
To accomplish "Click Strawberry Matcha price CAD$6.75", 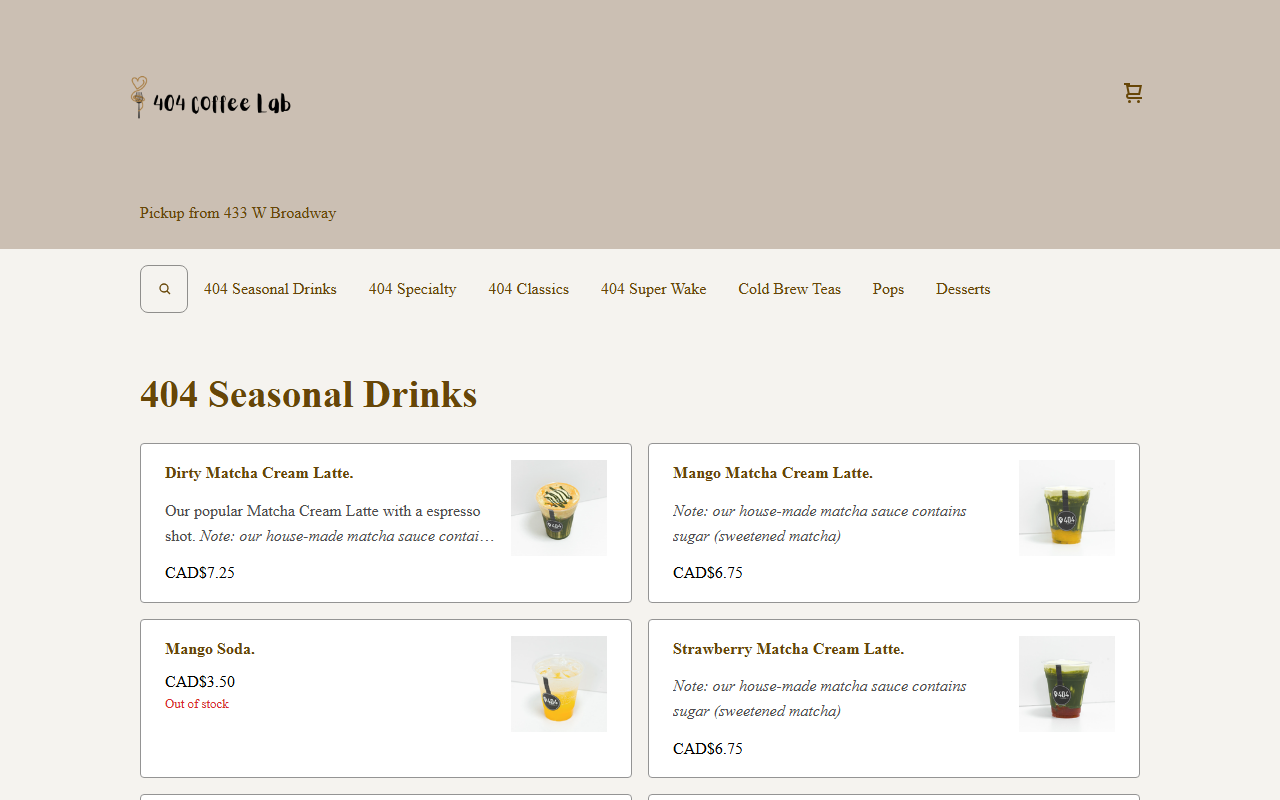I will click(x=708, y=749).
